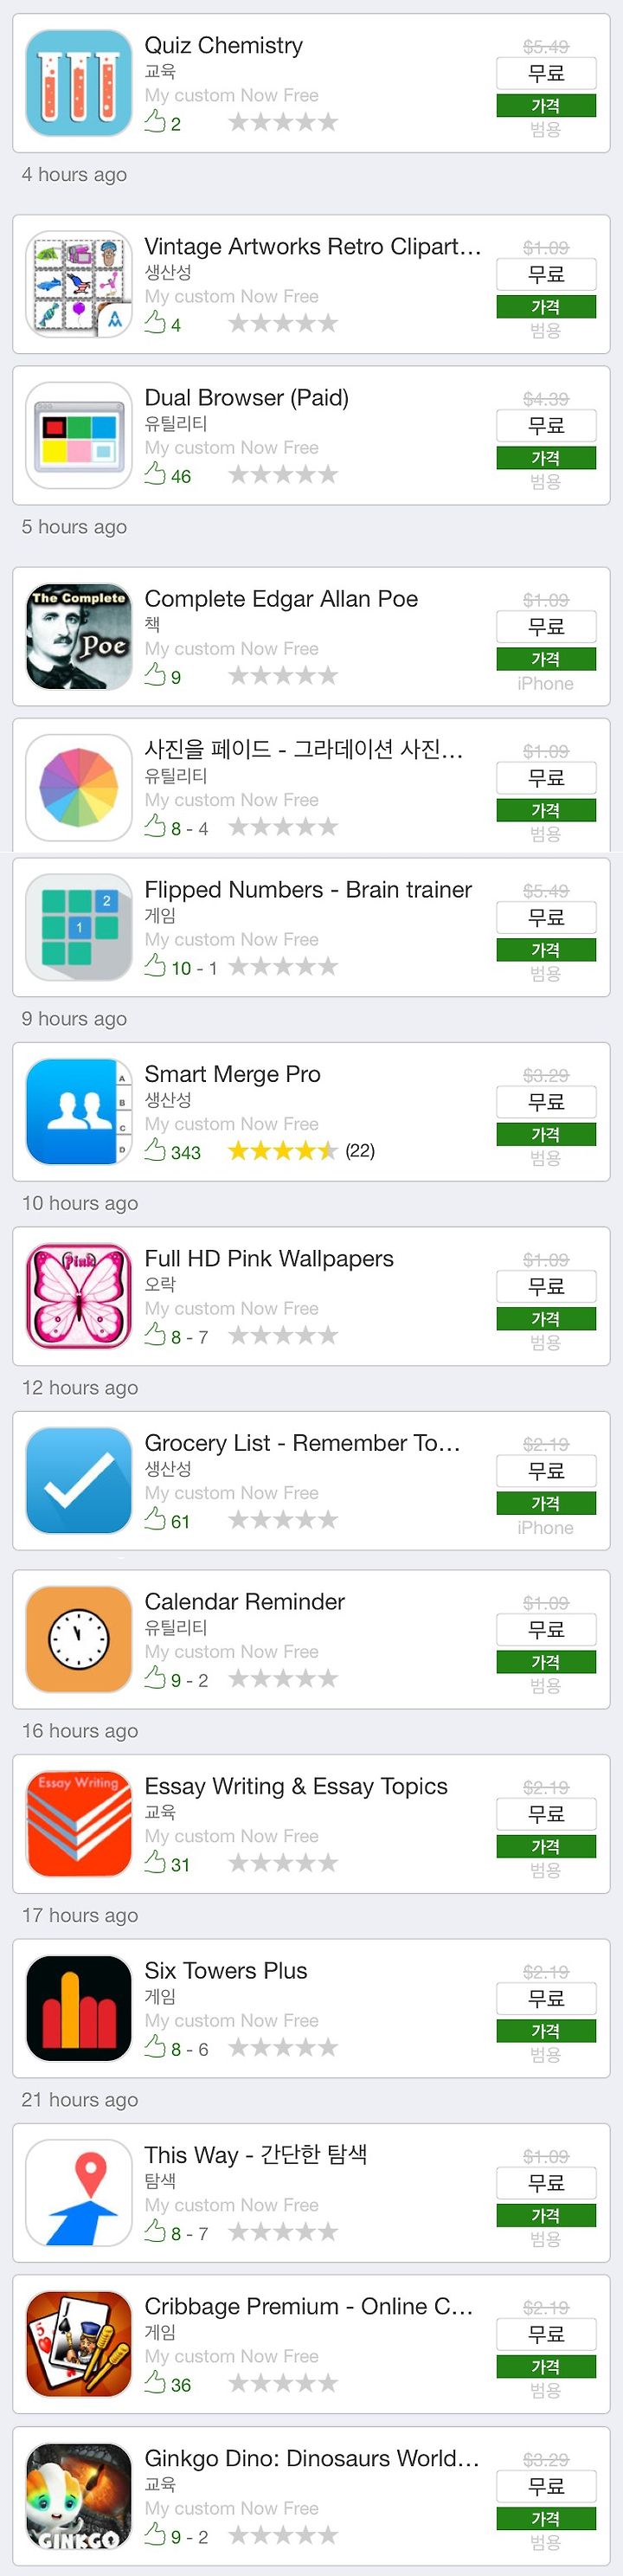Tap the Full HD Pink Wallpapers butterfly icon
623x2576 pixels.
[78, 1295]
